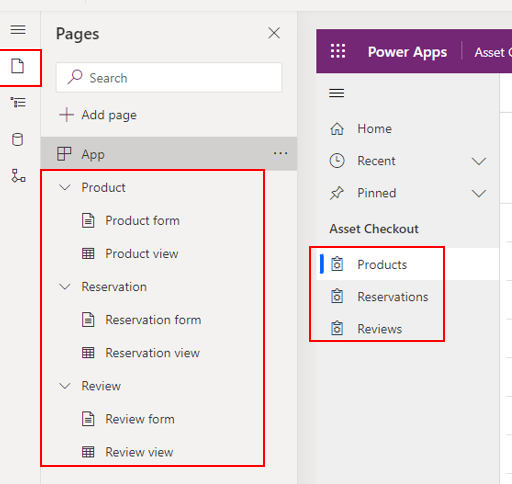
Task: Click the plus icon beside Add page
Action: pyautogui.click(x=66, y=115)
